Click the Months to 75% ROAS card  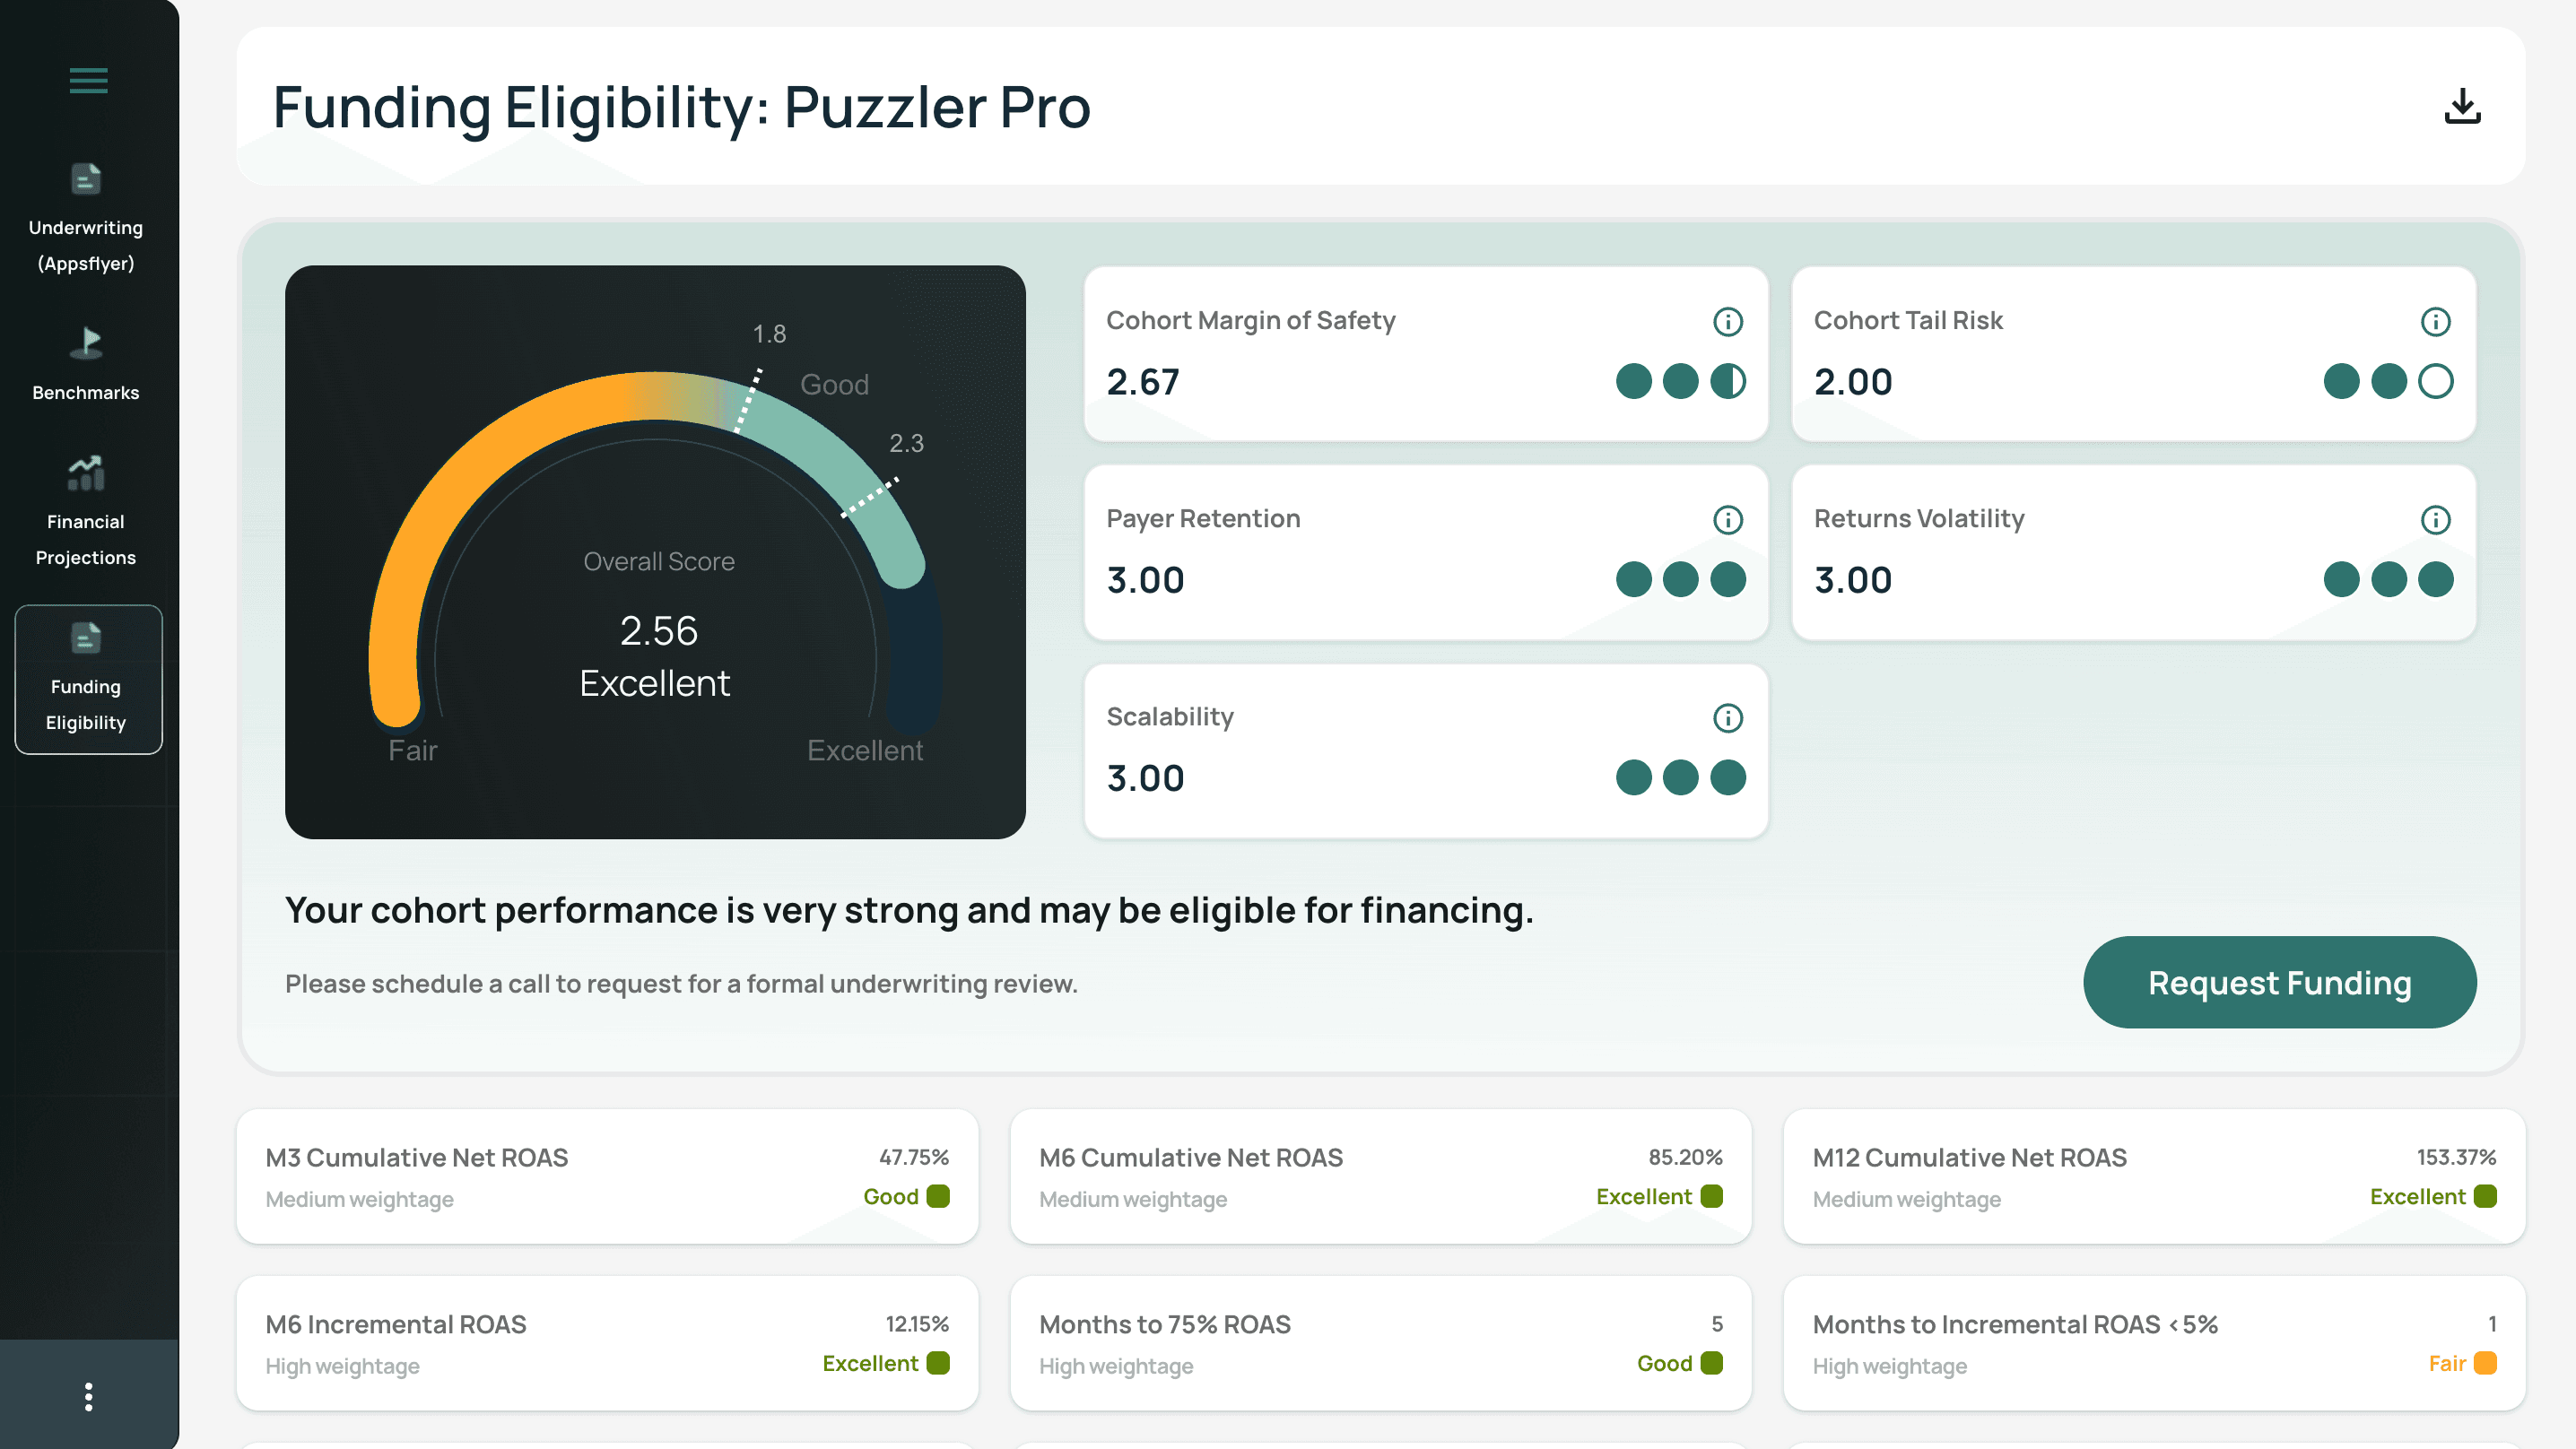(x=1380, y=1343)
